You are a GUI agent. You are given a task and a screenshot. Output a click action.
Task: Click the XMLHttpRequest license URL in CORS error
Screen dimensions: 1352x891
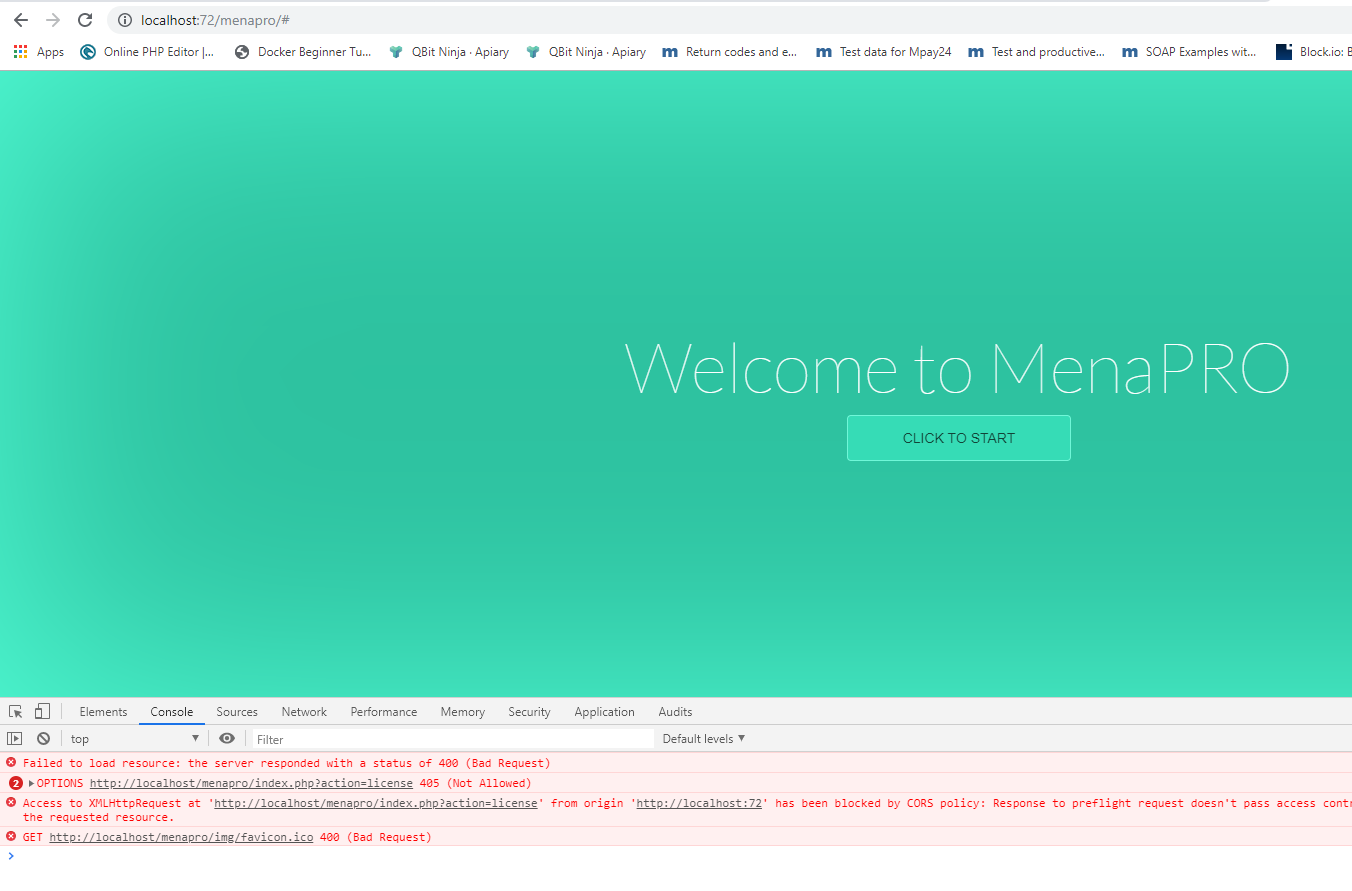[376, 803]
